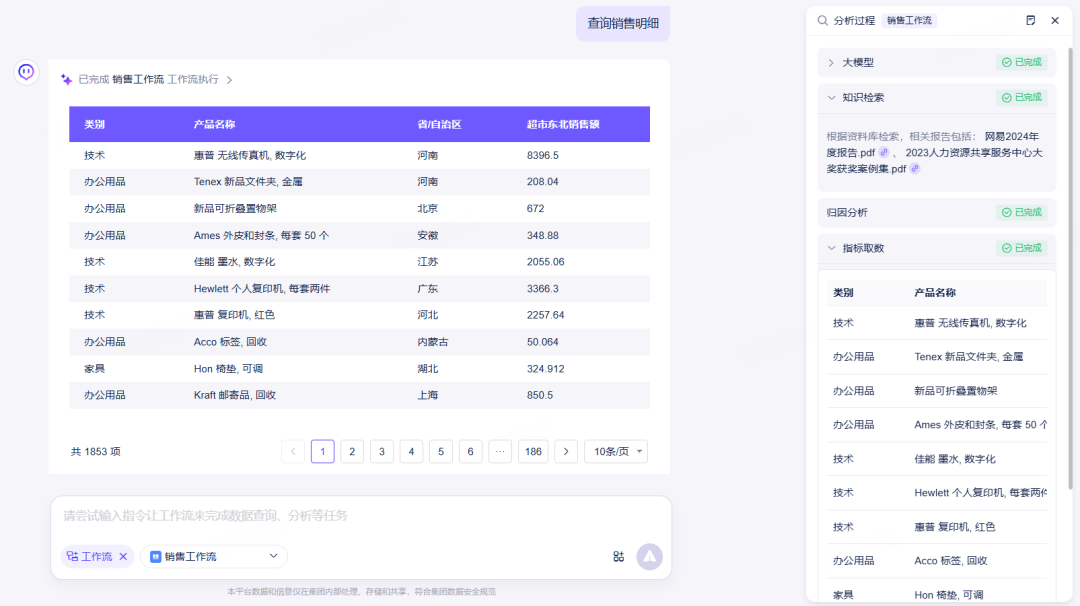The image size is (1080, 606).
Task: Collapse the 知识检索 section
Action: click(x=831, y=98)
